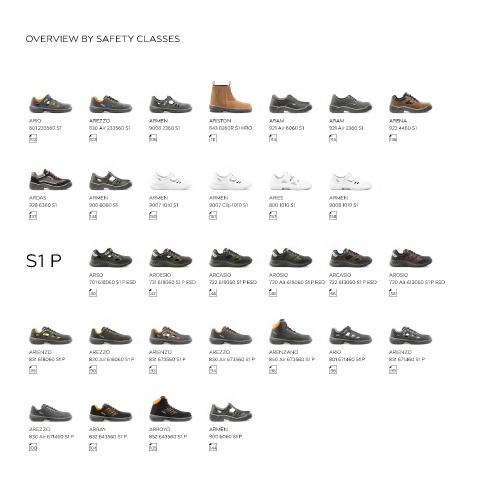Select the brown ARISTON boot image

point(230,97)
